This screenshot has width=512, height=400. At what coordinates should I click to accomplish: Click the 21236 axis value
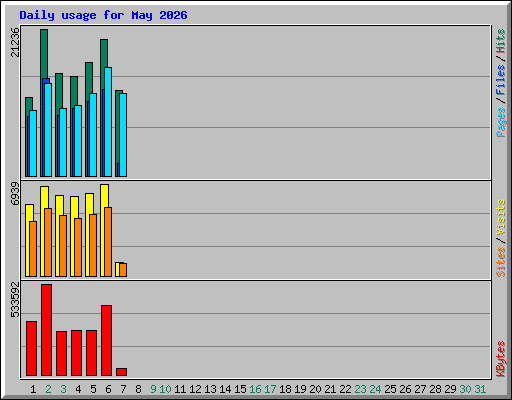pos(15,42)
